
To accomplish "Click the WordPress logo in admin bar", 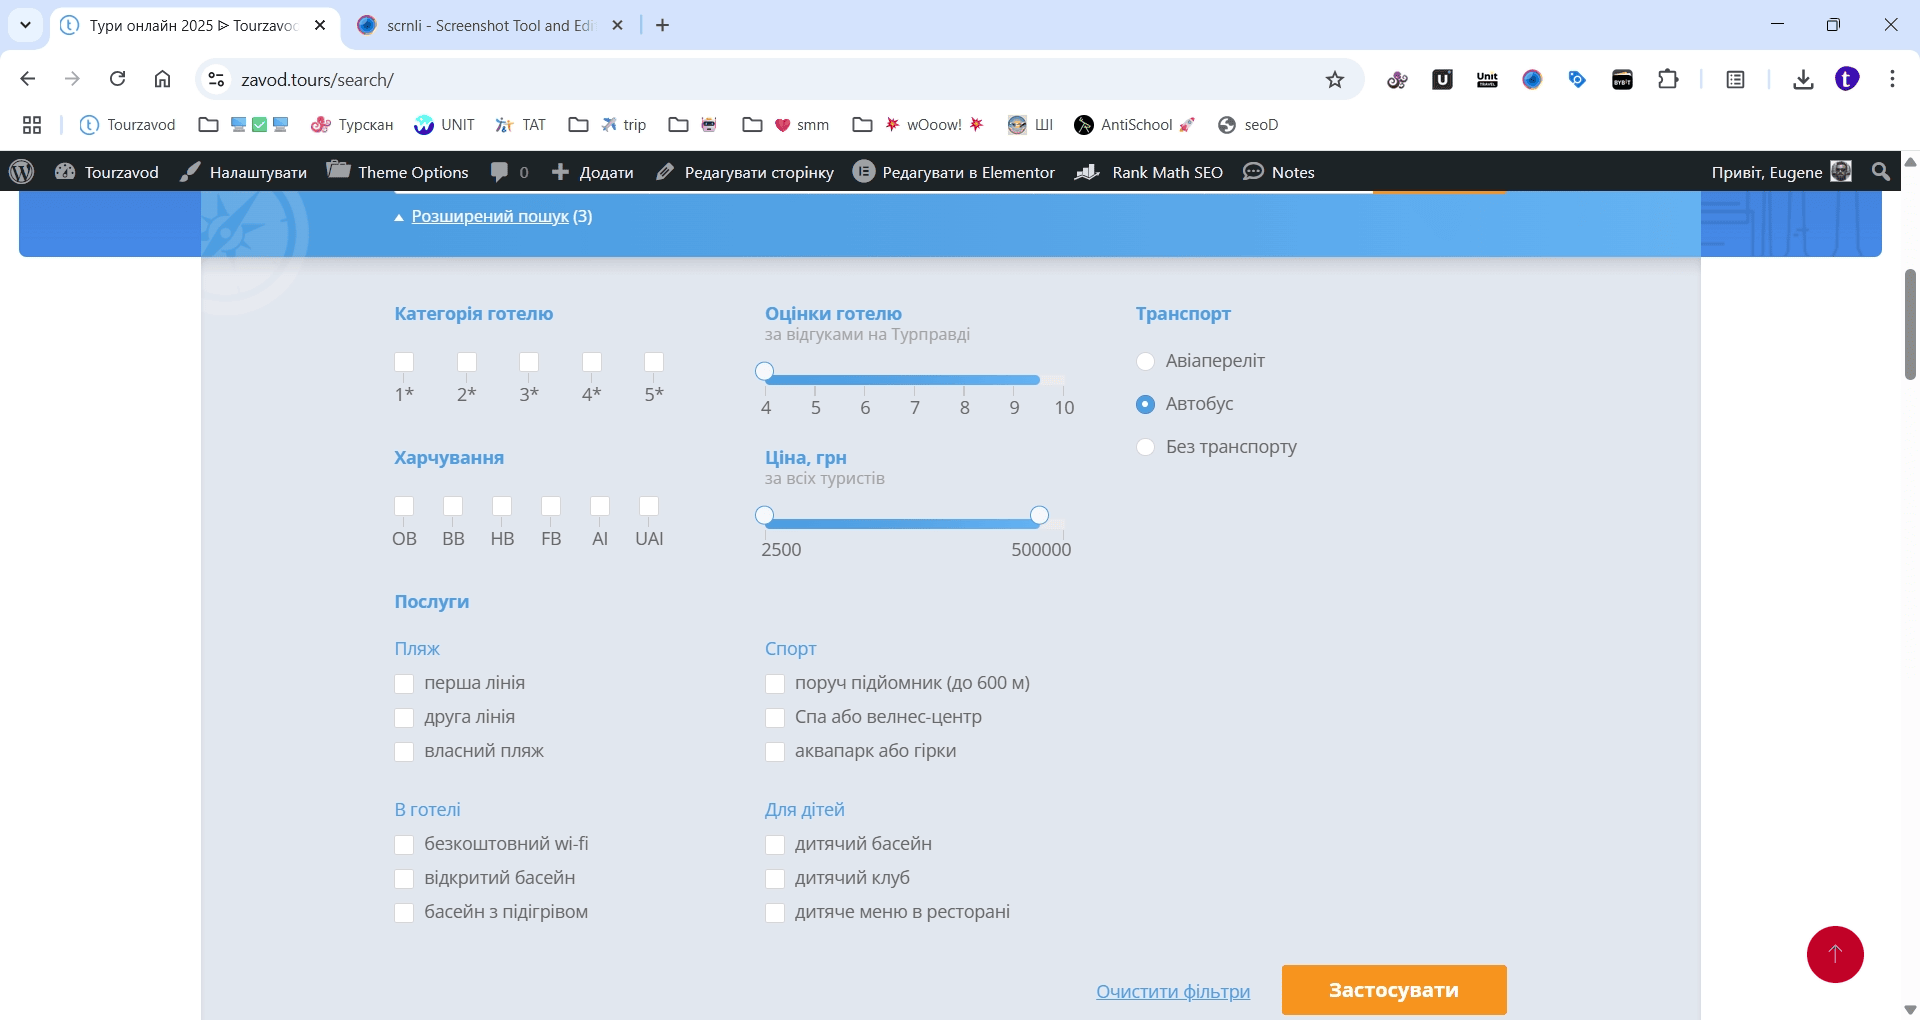I will 22,172.
